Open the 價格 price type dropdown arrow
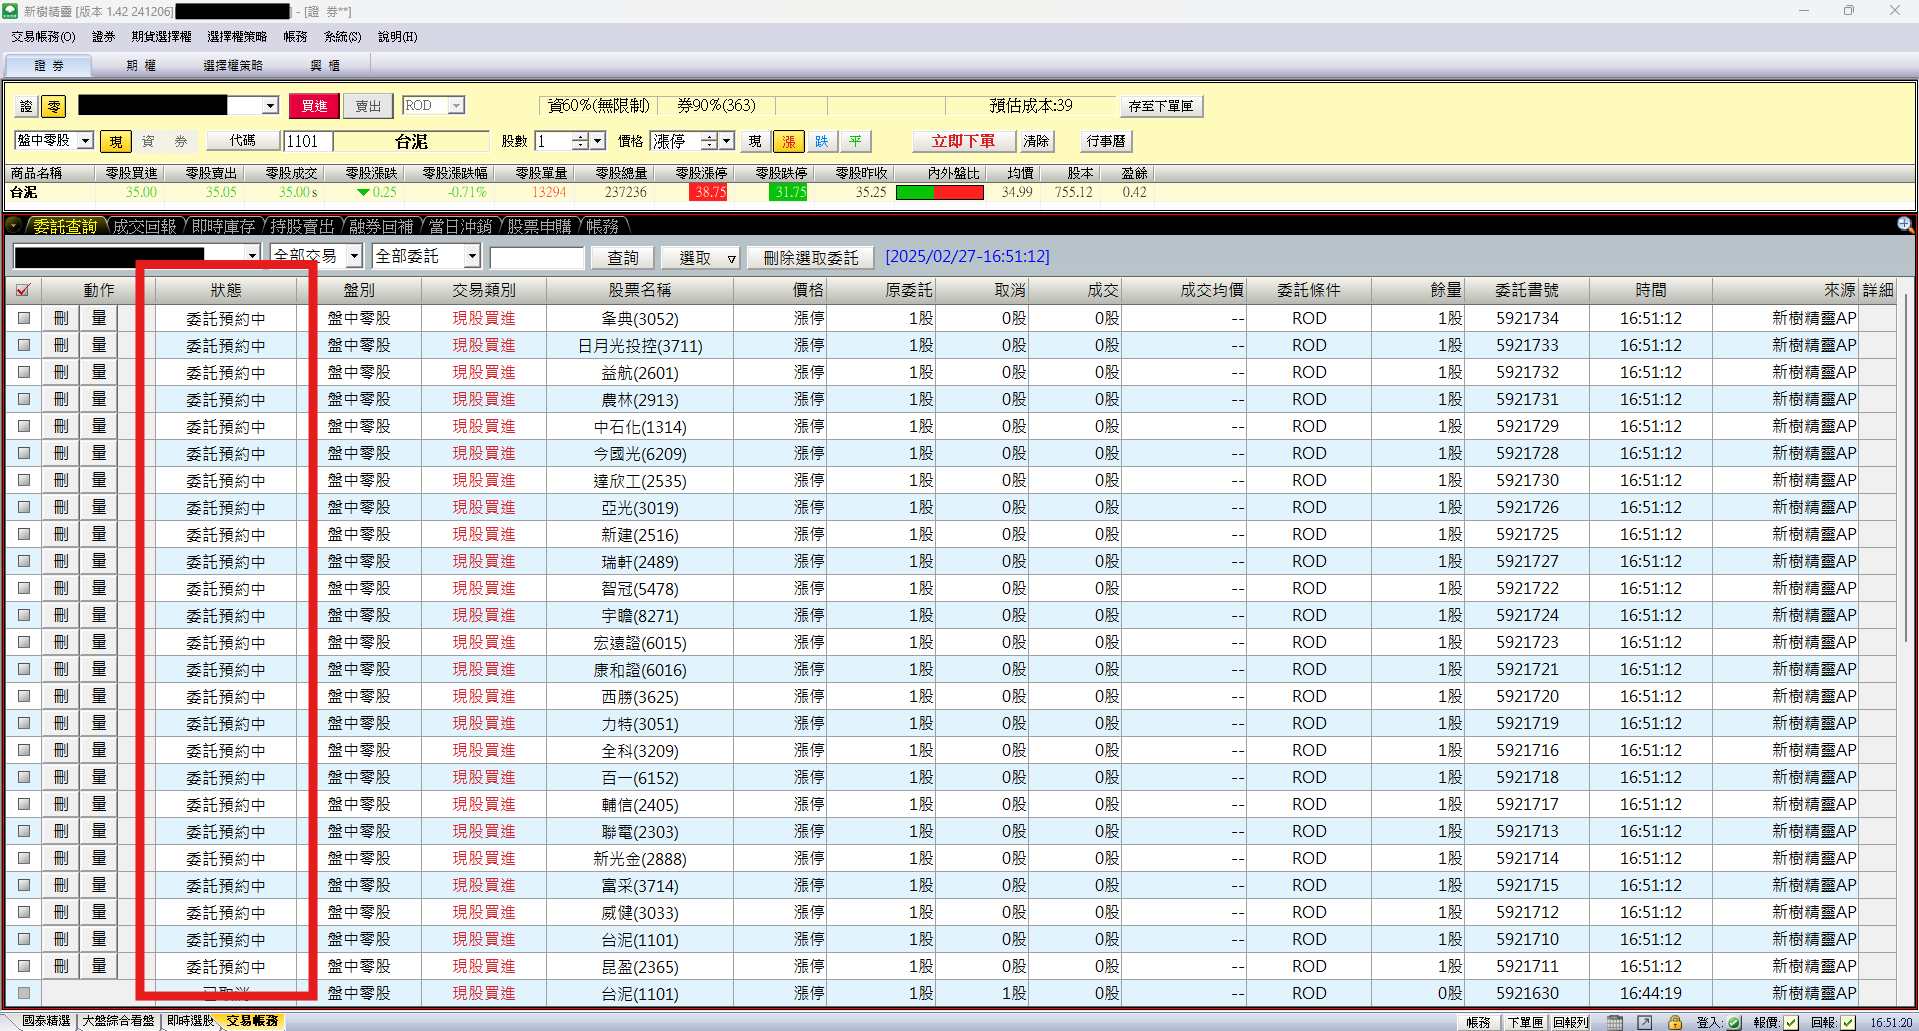Screen dimensions: 1919x1031 click(727, 141)
